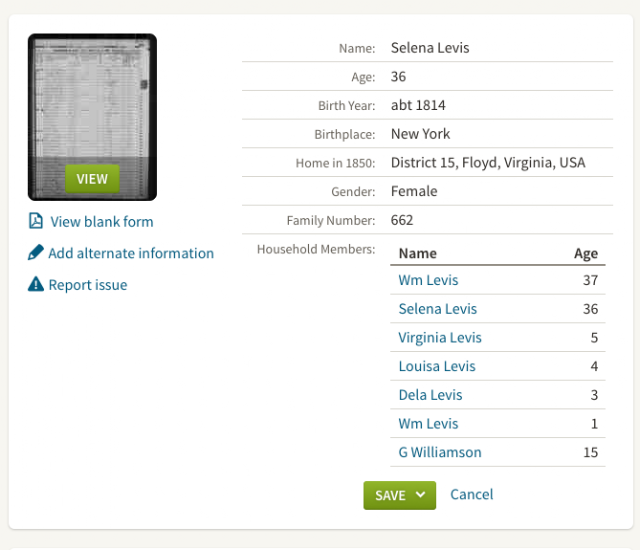Open the Virginia Levis record
The height and width of the screenshot is (550, 640).
(440, 337)
